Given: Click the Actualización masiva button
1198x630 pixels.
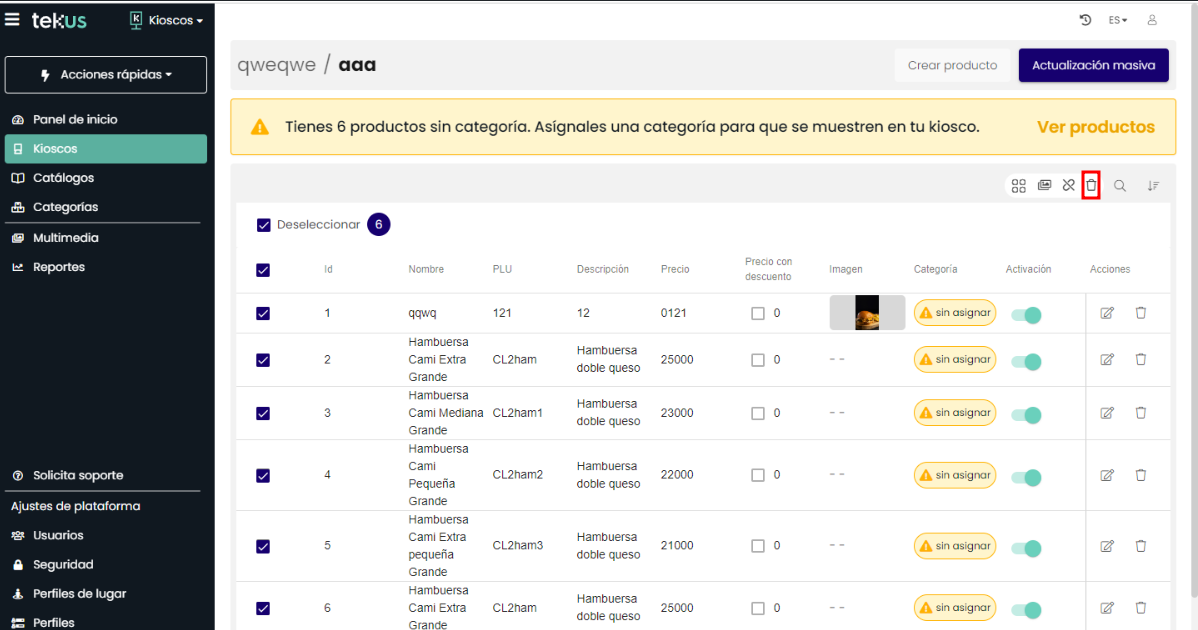Looking at the screenshot, I should [1093, 65].
